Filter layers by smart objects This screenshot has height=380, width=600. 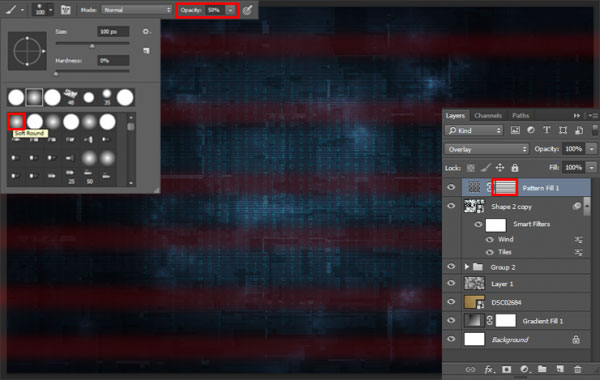click(x=579, y=130)
